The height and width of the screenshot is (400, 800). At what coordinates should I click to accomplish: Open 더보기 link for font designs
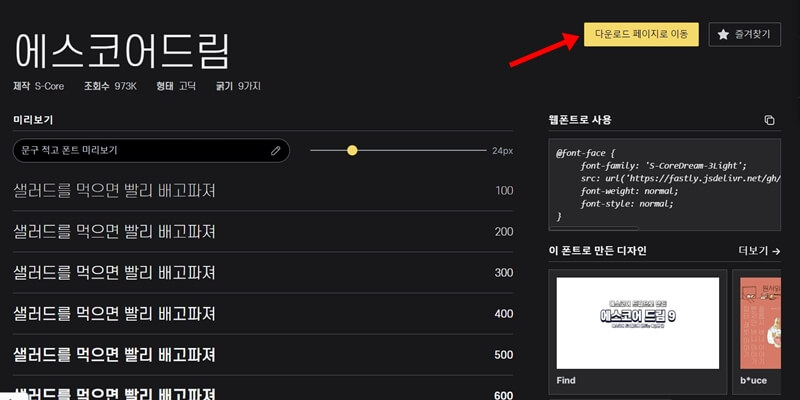point(759,251)
